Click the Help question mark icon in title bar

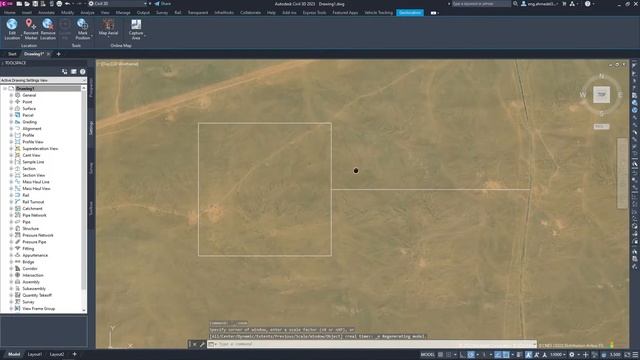[x=587, y=4]
